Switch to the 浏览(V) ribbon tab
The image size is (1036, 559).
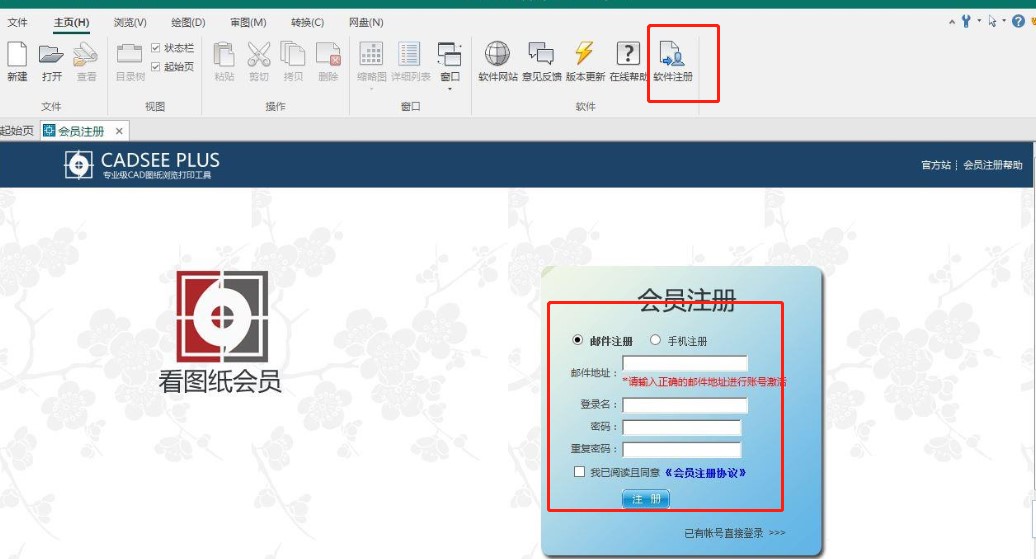[x=130, y=22]
